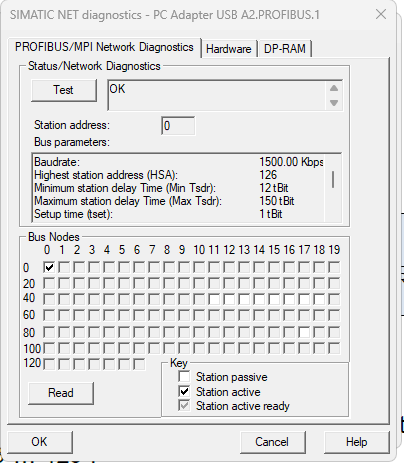Select the Minimum station delay Time row
This screenshot has height=464, width=404.
click(179, 188)
